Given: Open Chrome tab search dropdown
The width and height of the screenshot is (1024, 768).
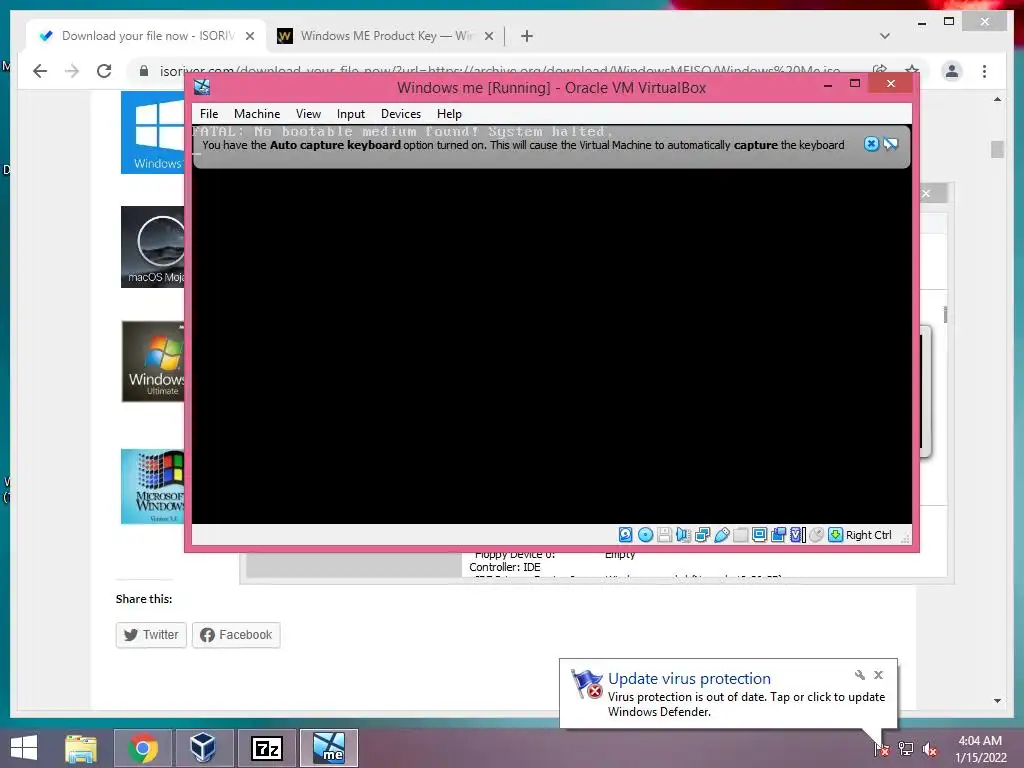Looking at the screenshot, I should click(x=885, y=36).
